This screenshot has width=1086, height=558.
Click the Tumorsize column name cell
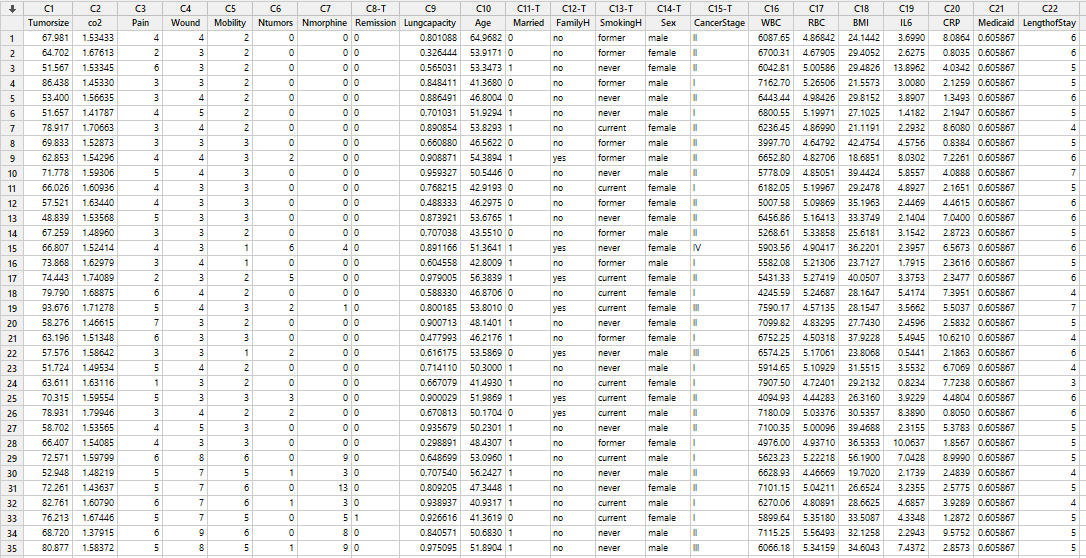(49, 21)
